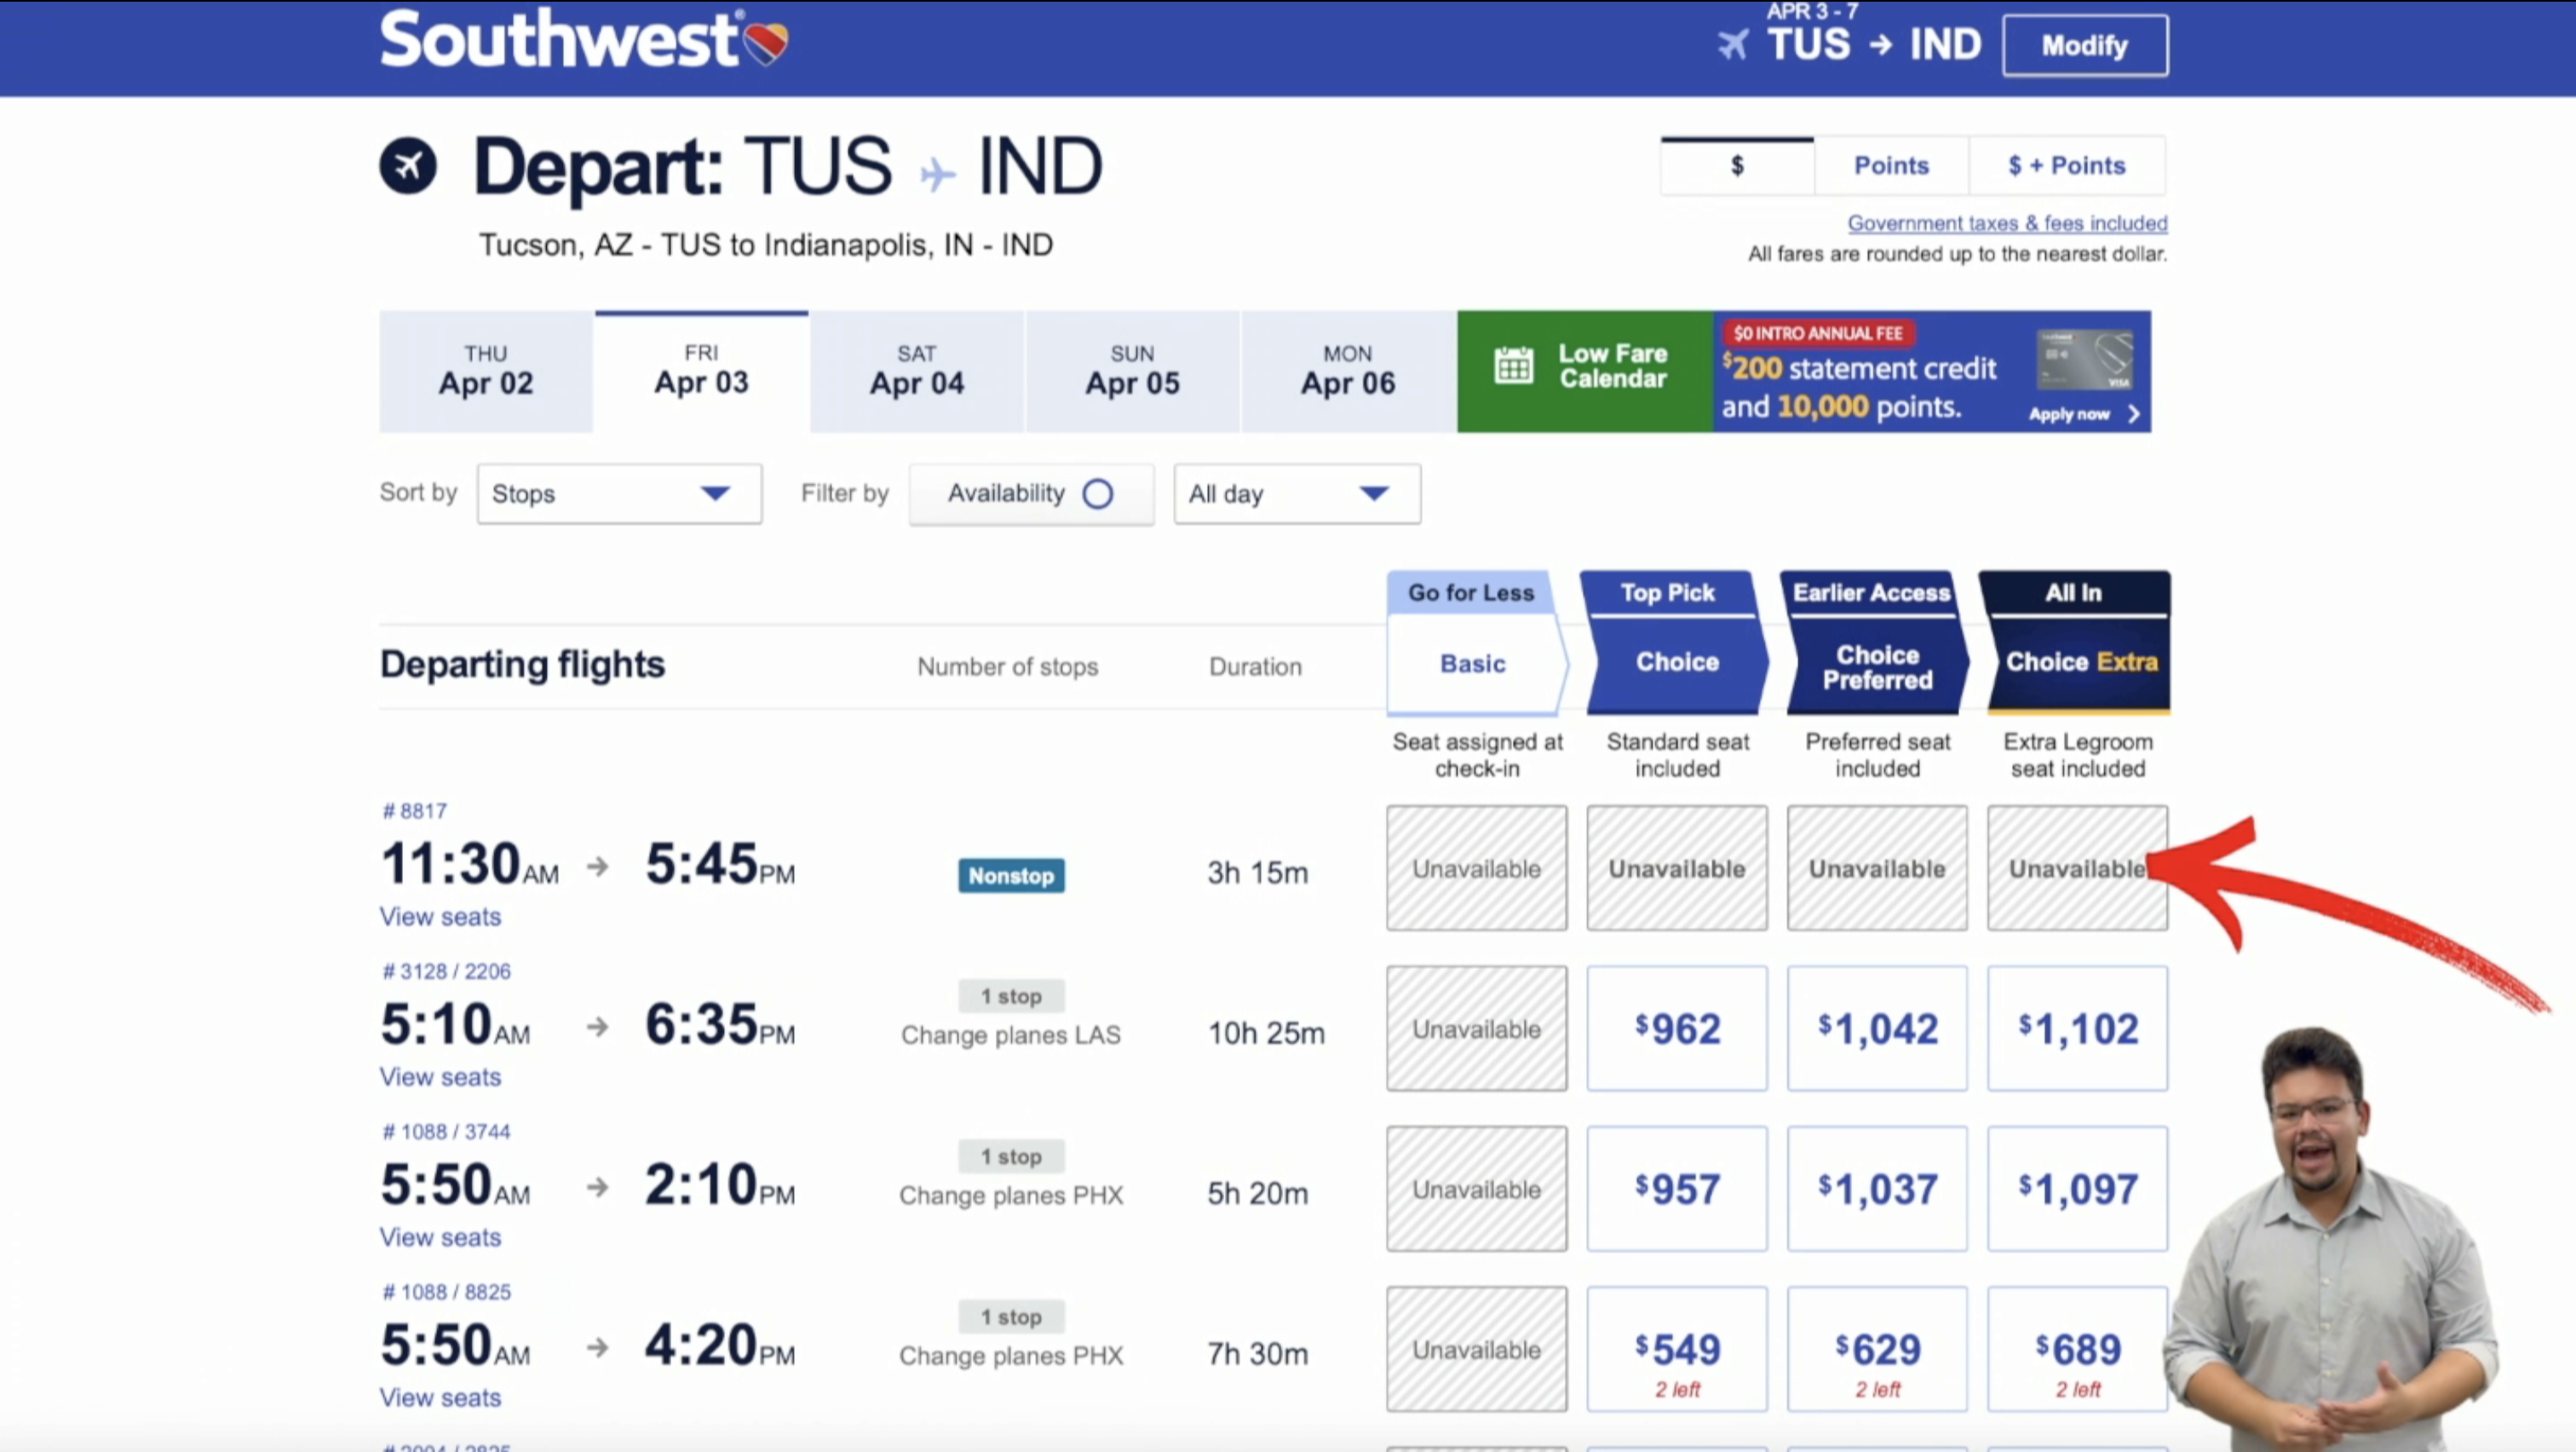Switch fare display to $ + Points

coord(2067,166)
